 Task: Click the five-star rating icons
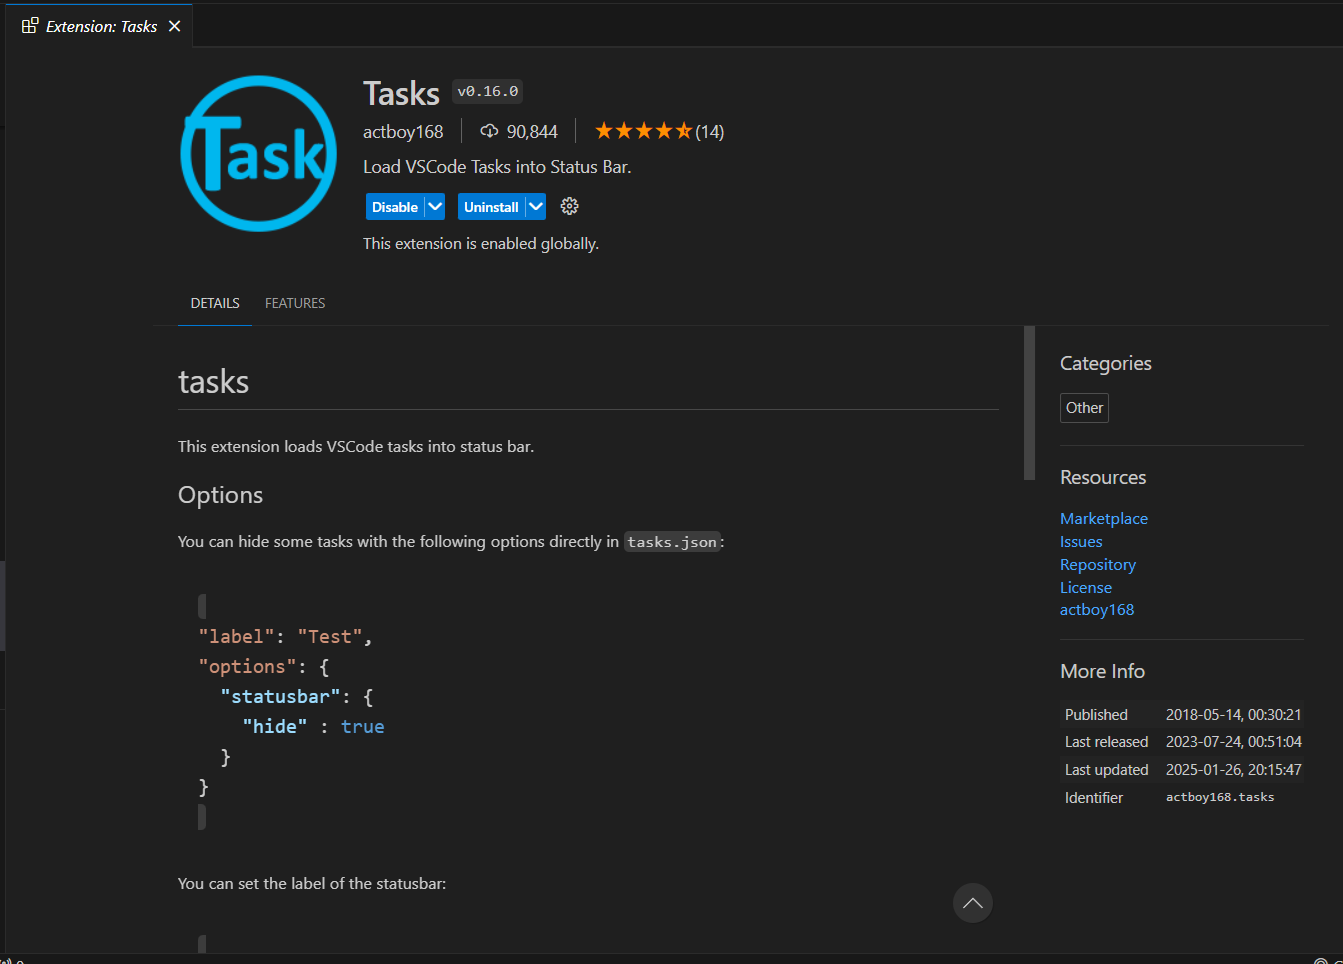pos(643,131)
